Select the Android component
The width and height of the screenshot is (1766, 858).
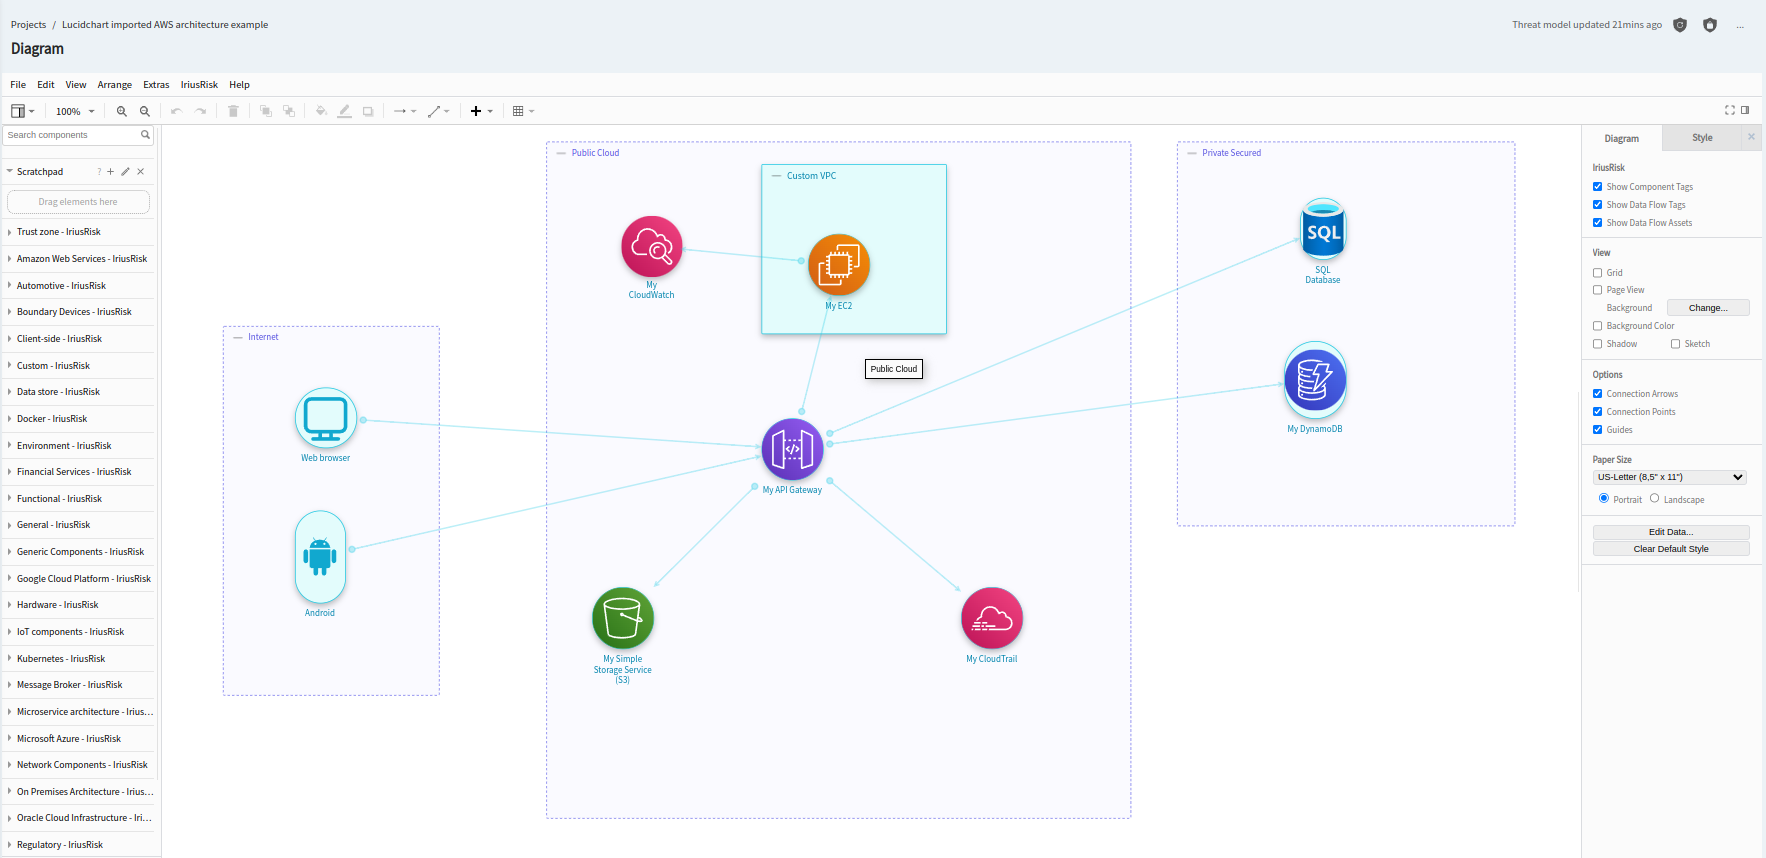320,557
